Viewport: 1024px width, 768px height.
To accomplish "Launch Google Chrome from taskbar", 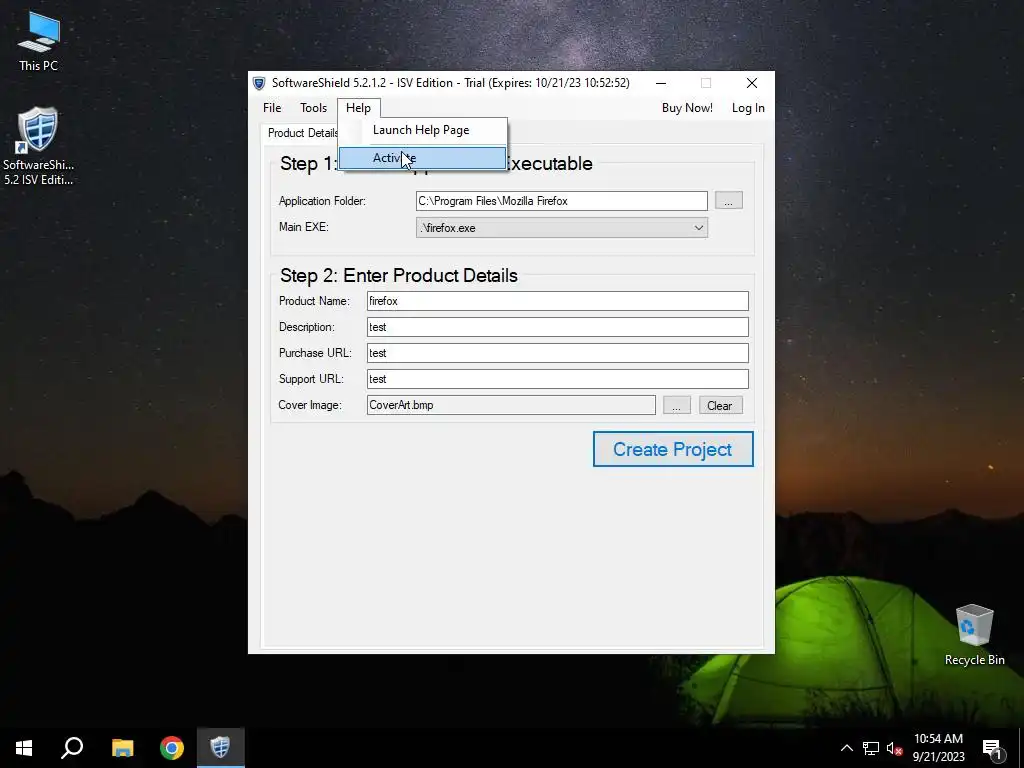I will click(172, 748).
